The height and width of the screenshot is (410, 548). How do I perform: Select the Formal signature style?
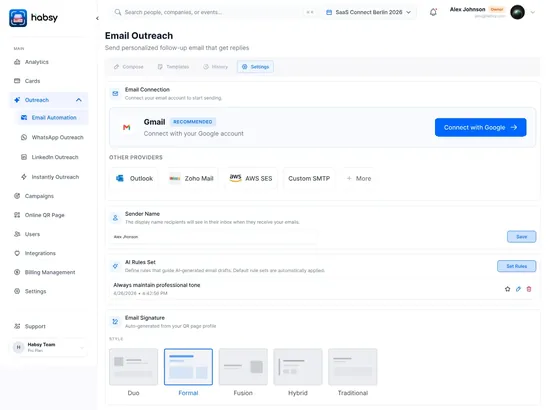tap(188, 367)
